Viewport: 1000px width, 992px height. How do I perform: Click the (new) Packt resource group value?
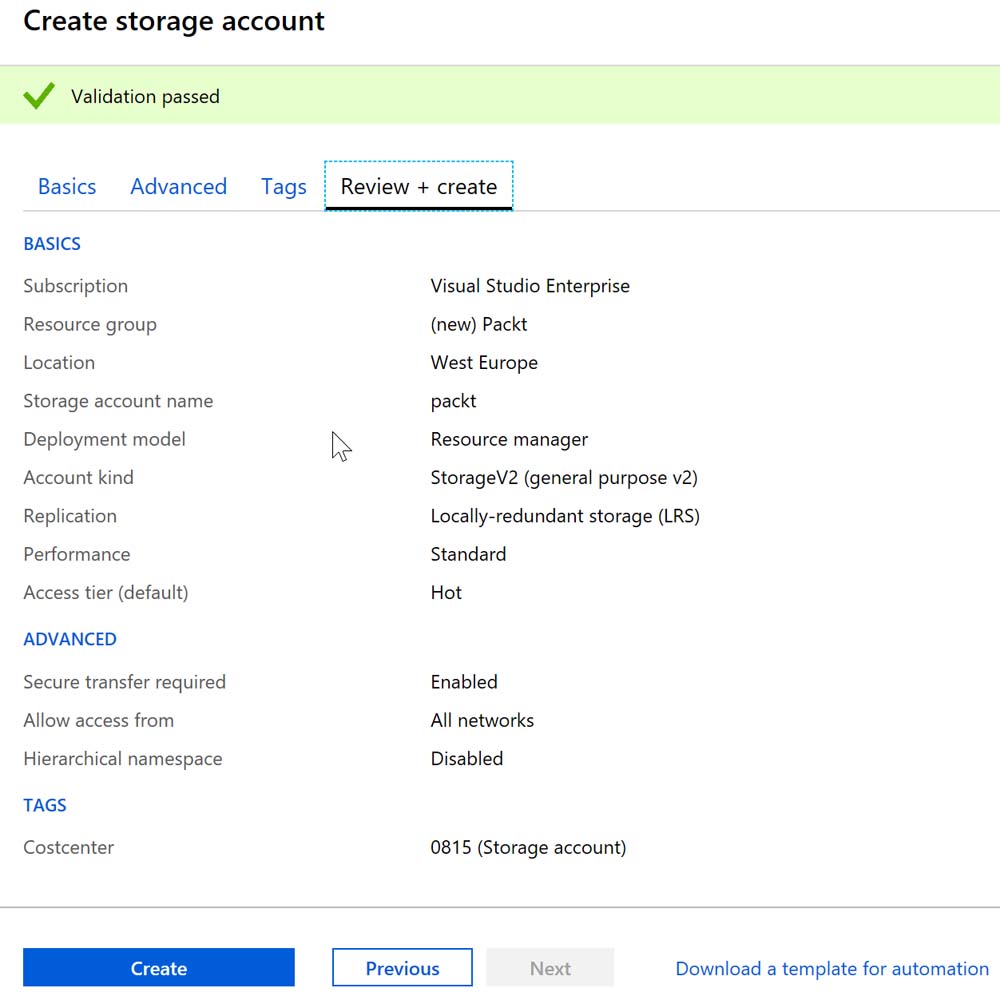pyautogui.click(x=479, y=324)
